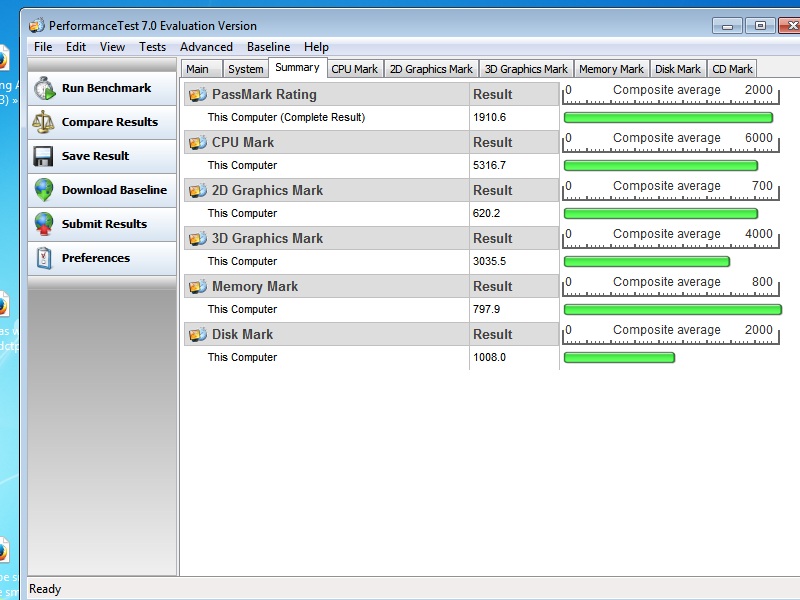Click the Memory Mark green result bar
Screen dimensions: 800x600
pyautogui.click(x=673, y=310)
